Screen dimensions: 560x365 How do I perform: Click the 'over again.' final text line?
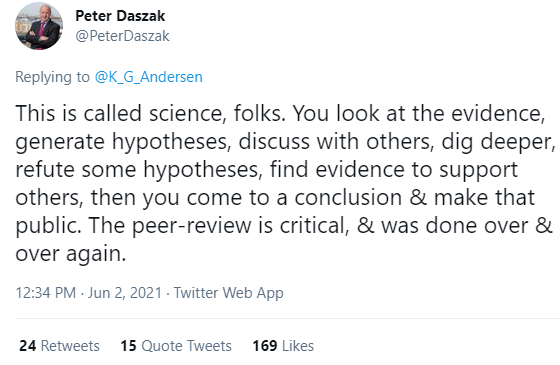(x=71, y=254)
